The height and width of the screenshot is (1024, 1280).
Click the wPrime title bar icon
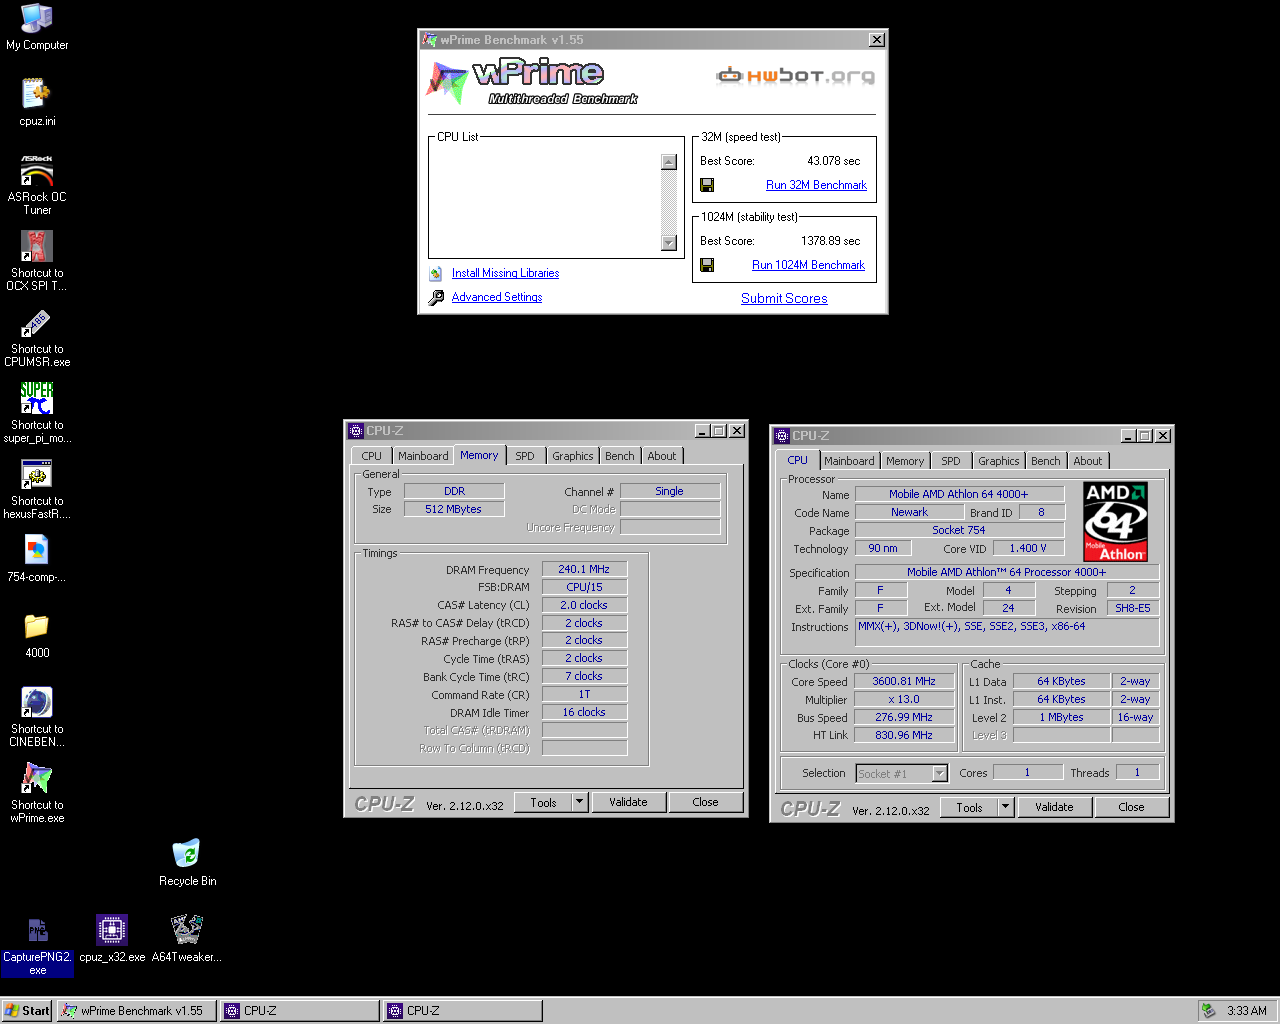[x=430, y=40]
